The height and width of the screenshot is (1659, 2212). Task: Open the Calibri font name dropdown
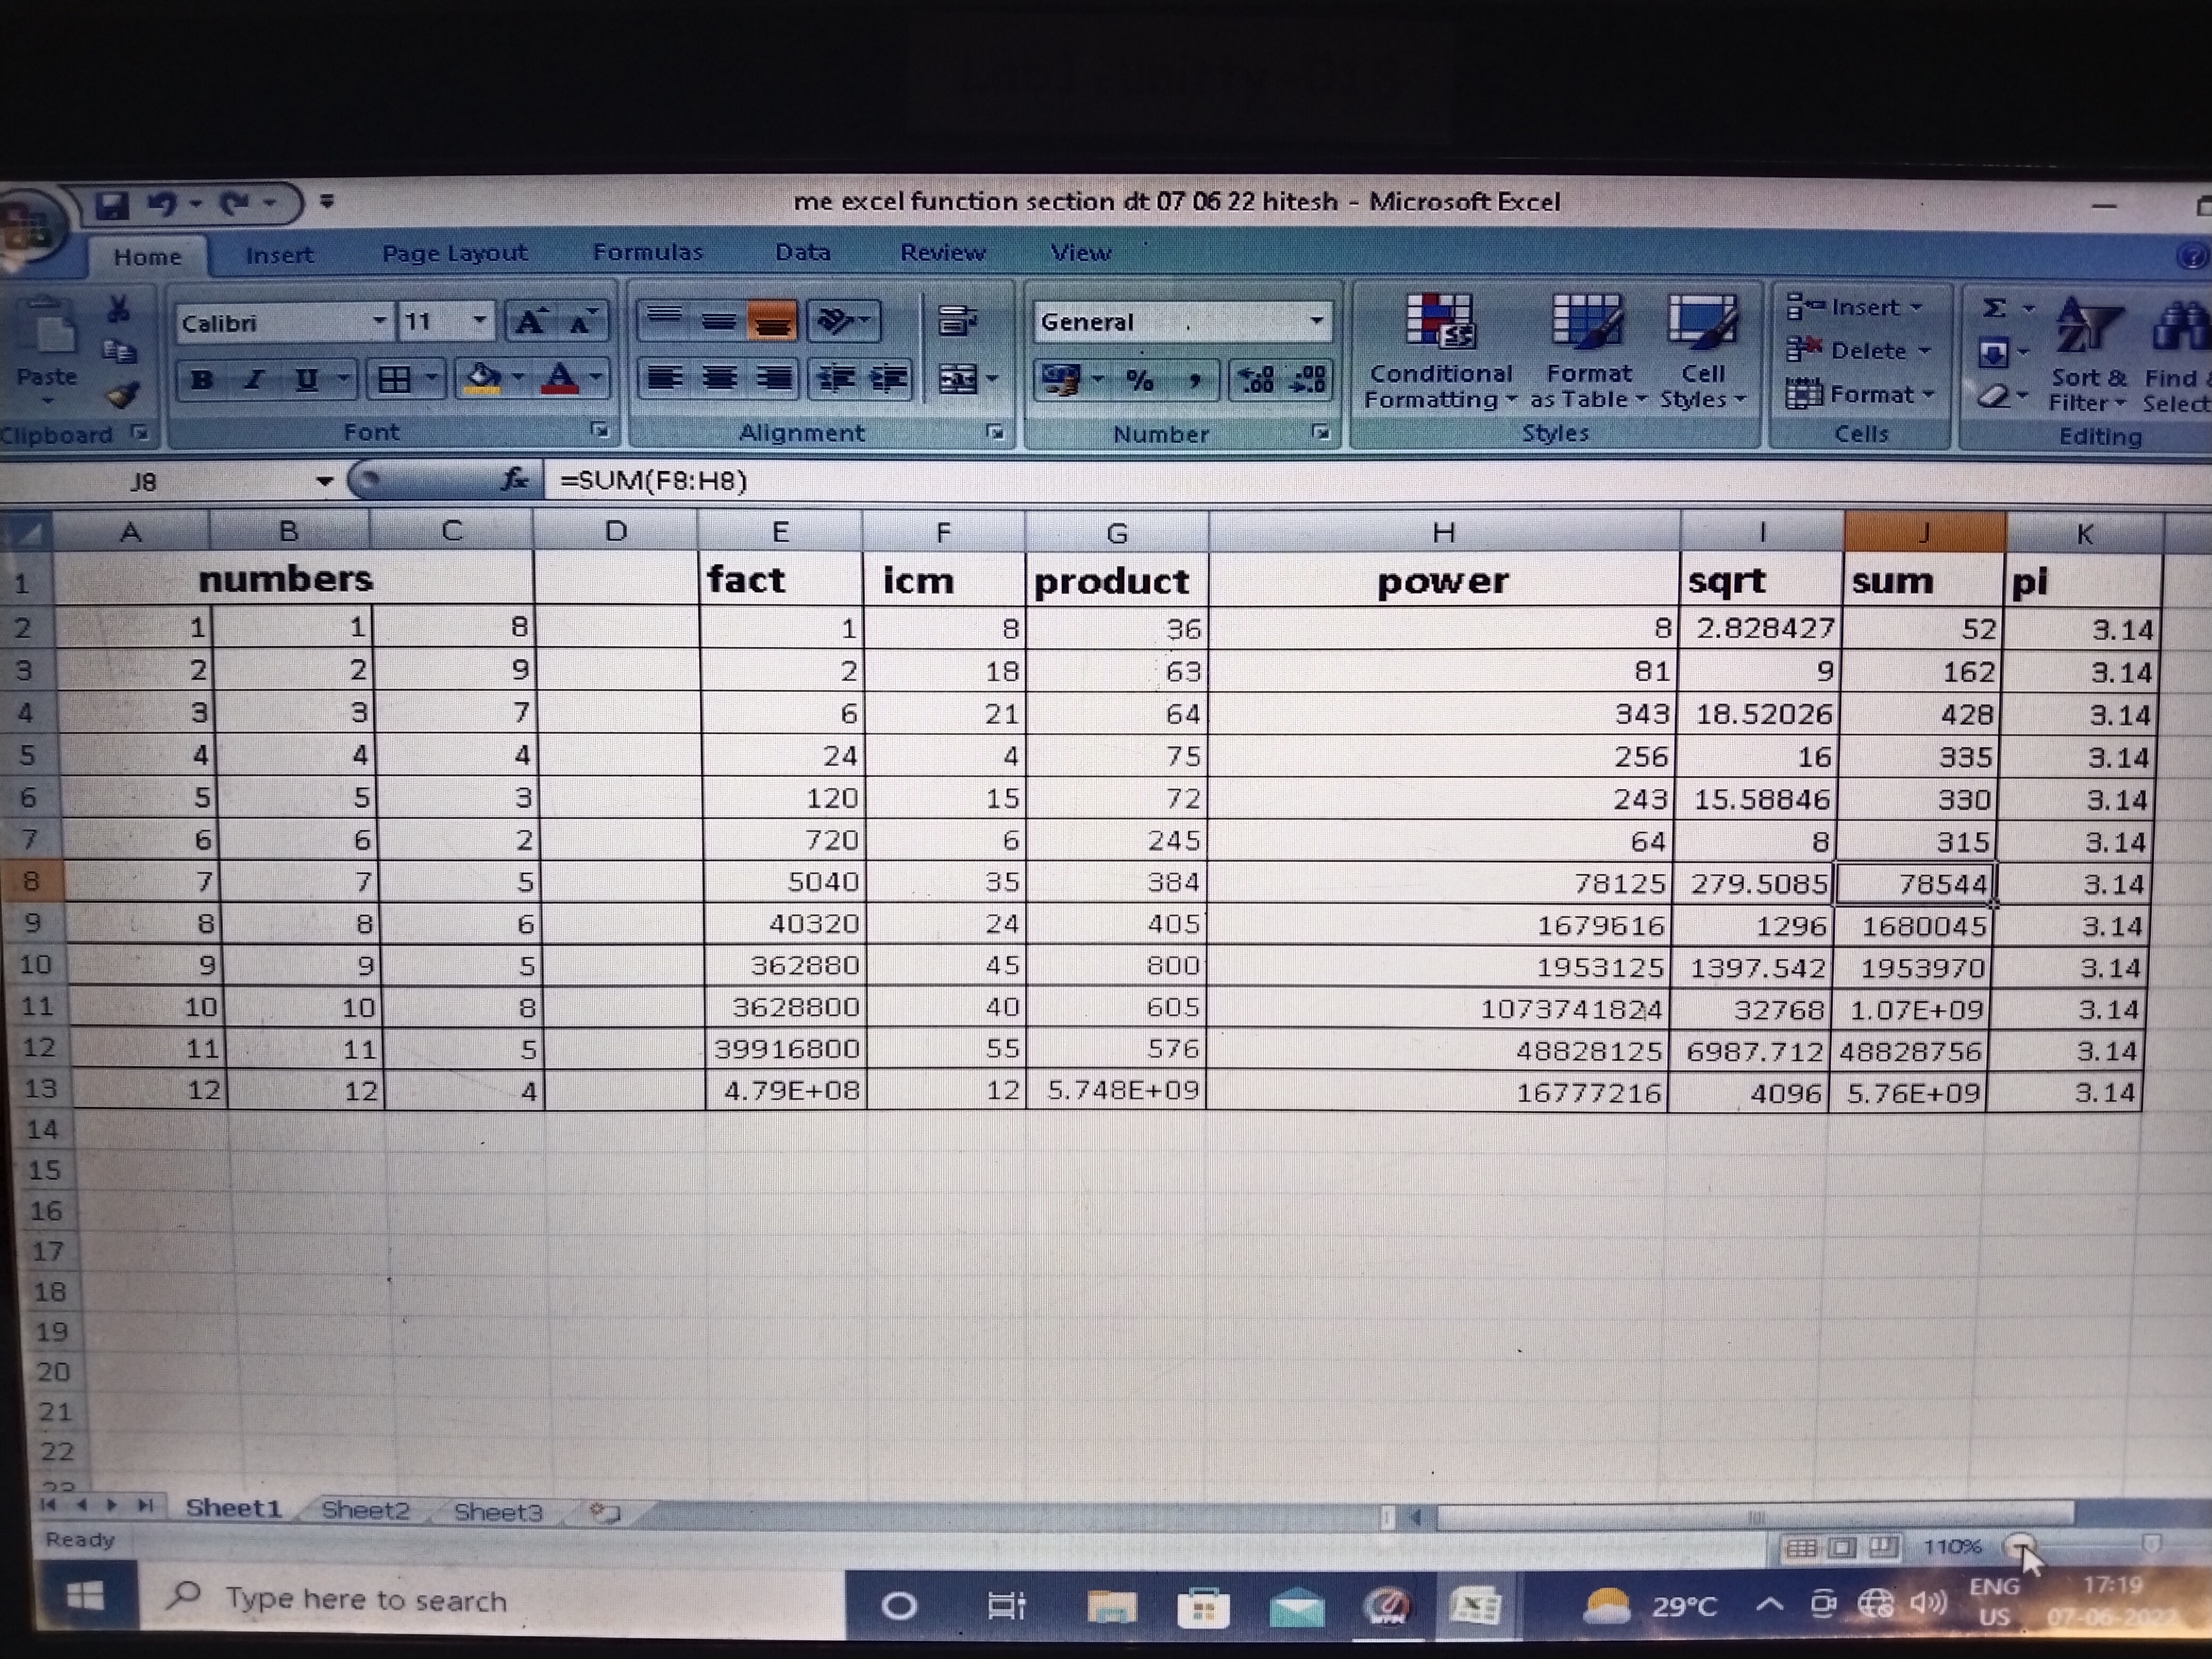(x=379, y=322)
